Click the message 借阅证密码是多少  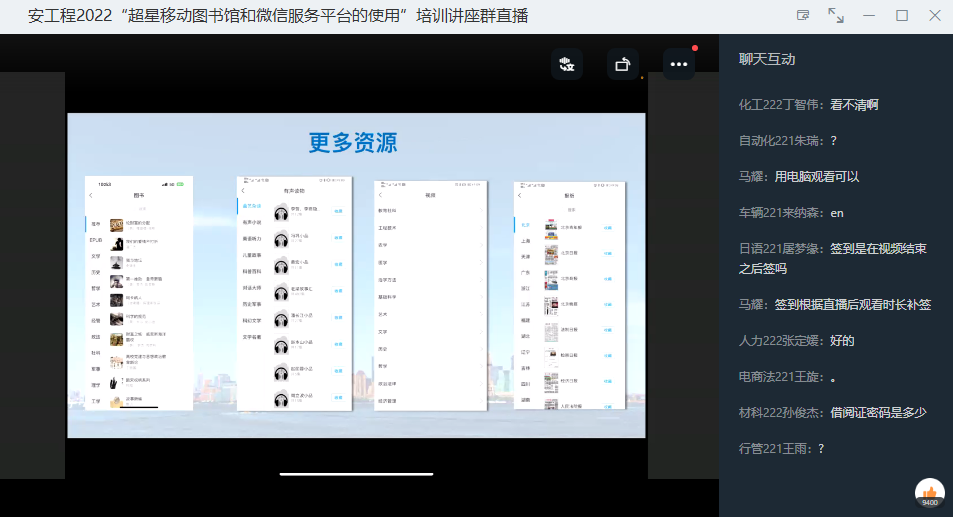pos(878,412)
